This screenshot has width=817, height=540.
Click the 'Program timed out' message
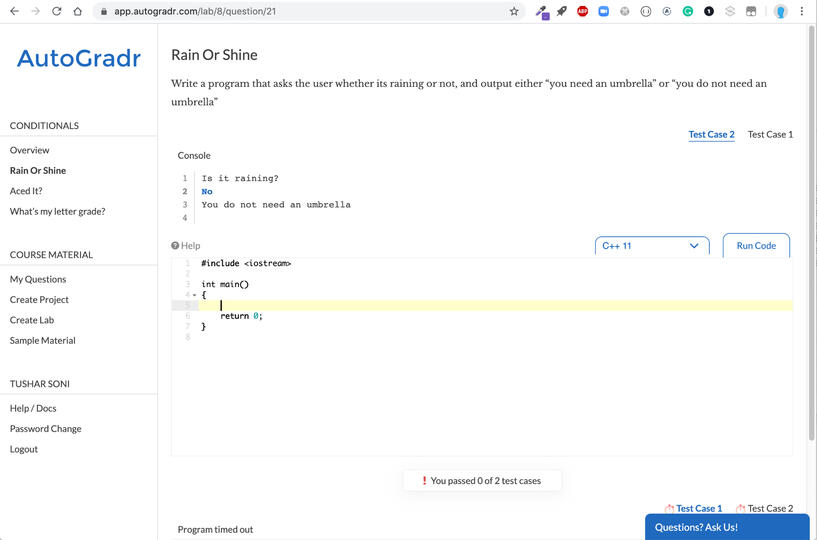point(215,530)
